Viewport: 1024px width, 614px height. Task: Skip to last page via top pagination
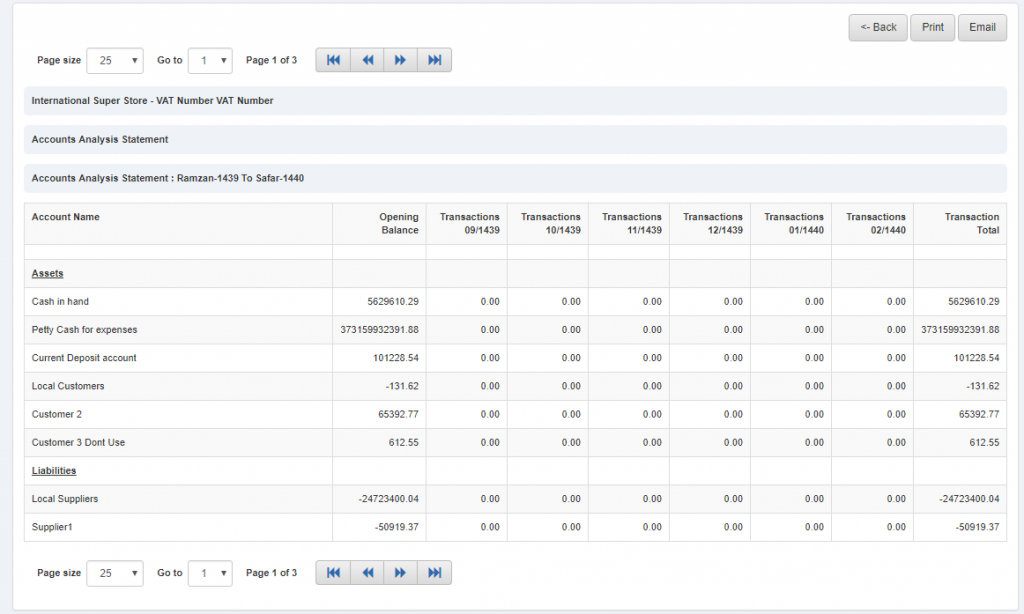(x=435, y=60)
